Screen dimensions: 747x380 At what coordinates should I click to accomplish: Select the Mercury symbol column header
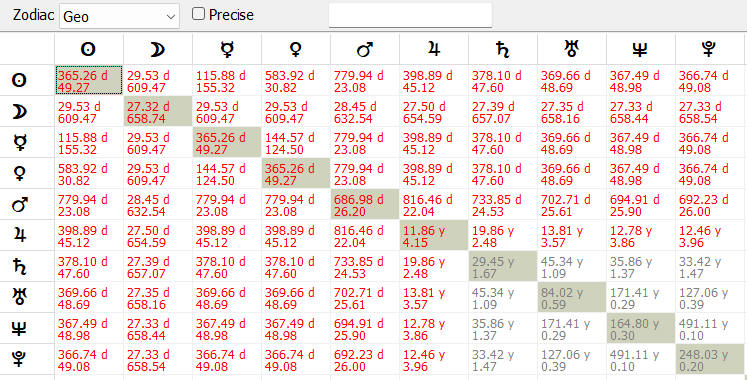pyautogui.click(x=227, y=49)
